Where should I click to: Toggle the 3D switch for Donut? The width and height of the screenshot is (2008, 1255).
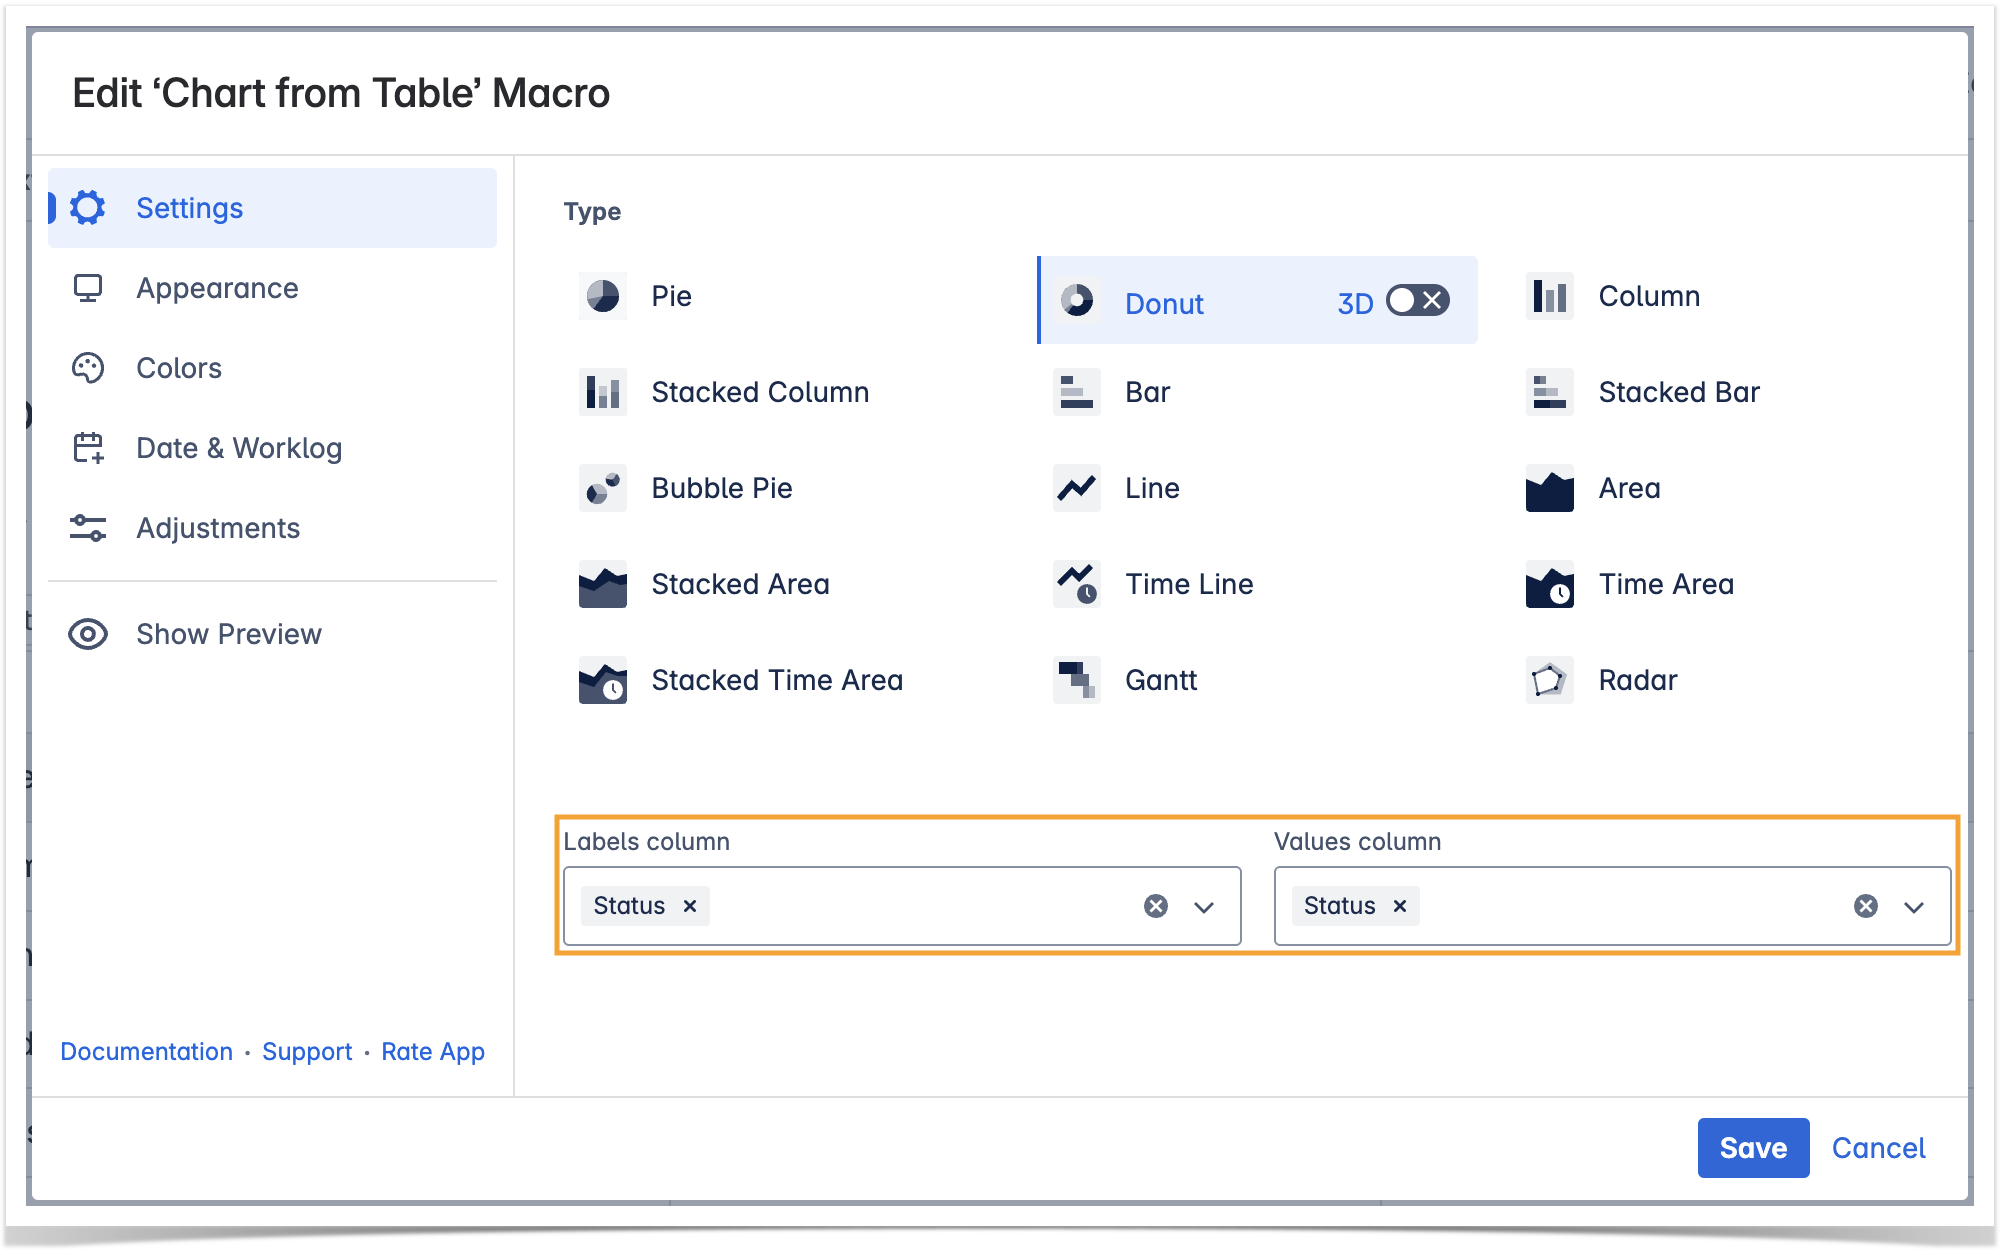click(x=1417, y=301)
